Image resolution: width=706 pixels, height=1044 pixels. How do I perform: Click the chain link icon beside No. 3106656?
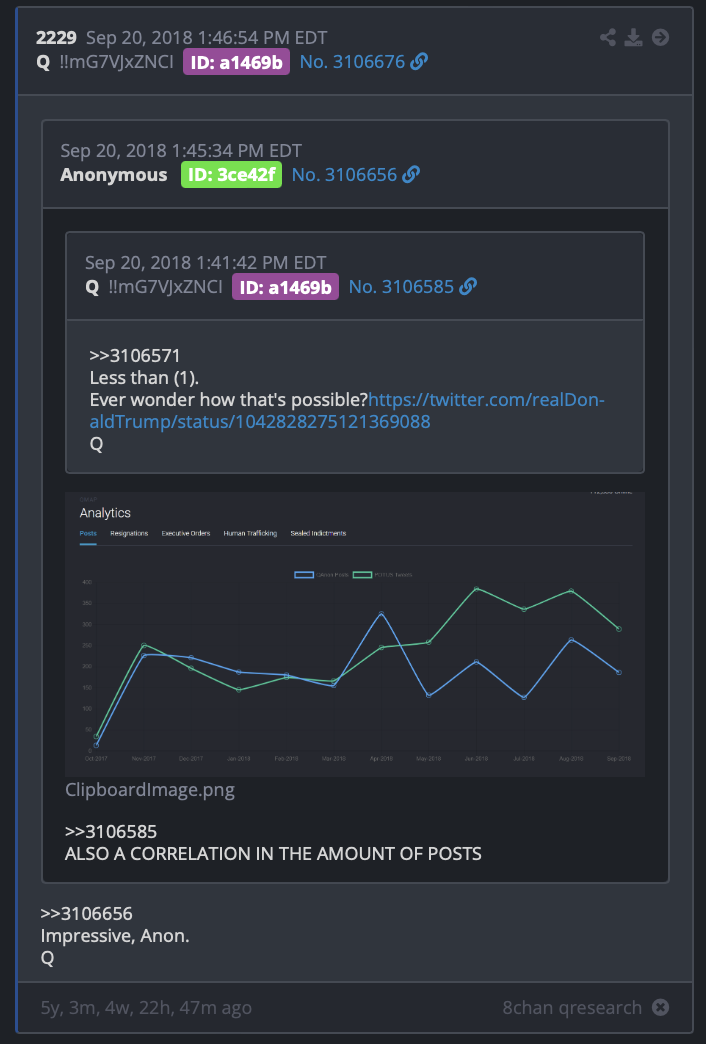411,174
